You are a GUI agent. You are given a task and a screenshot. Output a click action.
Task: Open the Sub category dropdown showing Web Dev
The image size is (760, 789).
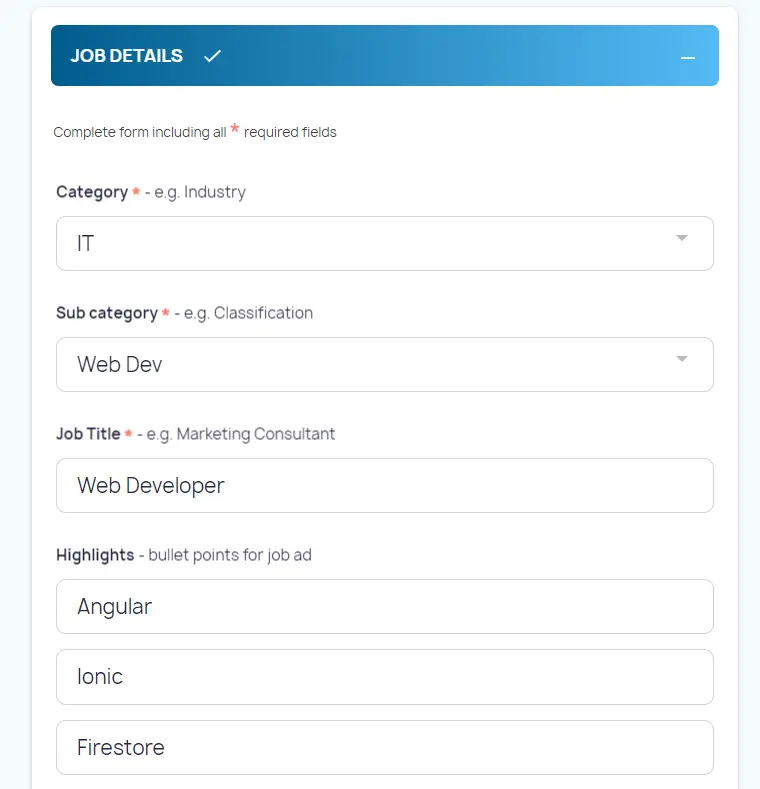tap(384, 364)
